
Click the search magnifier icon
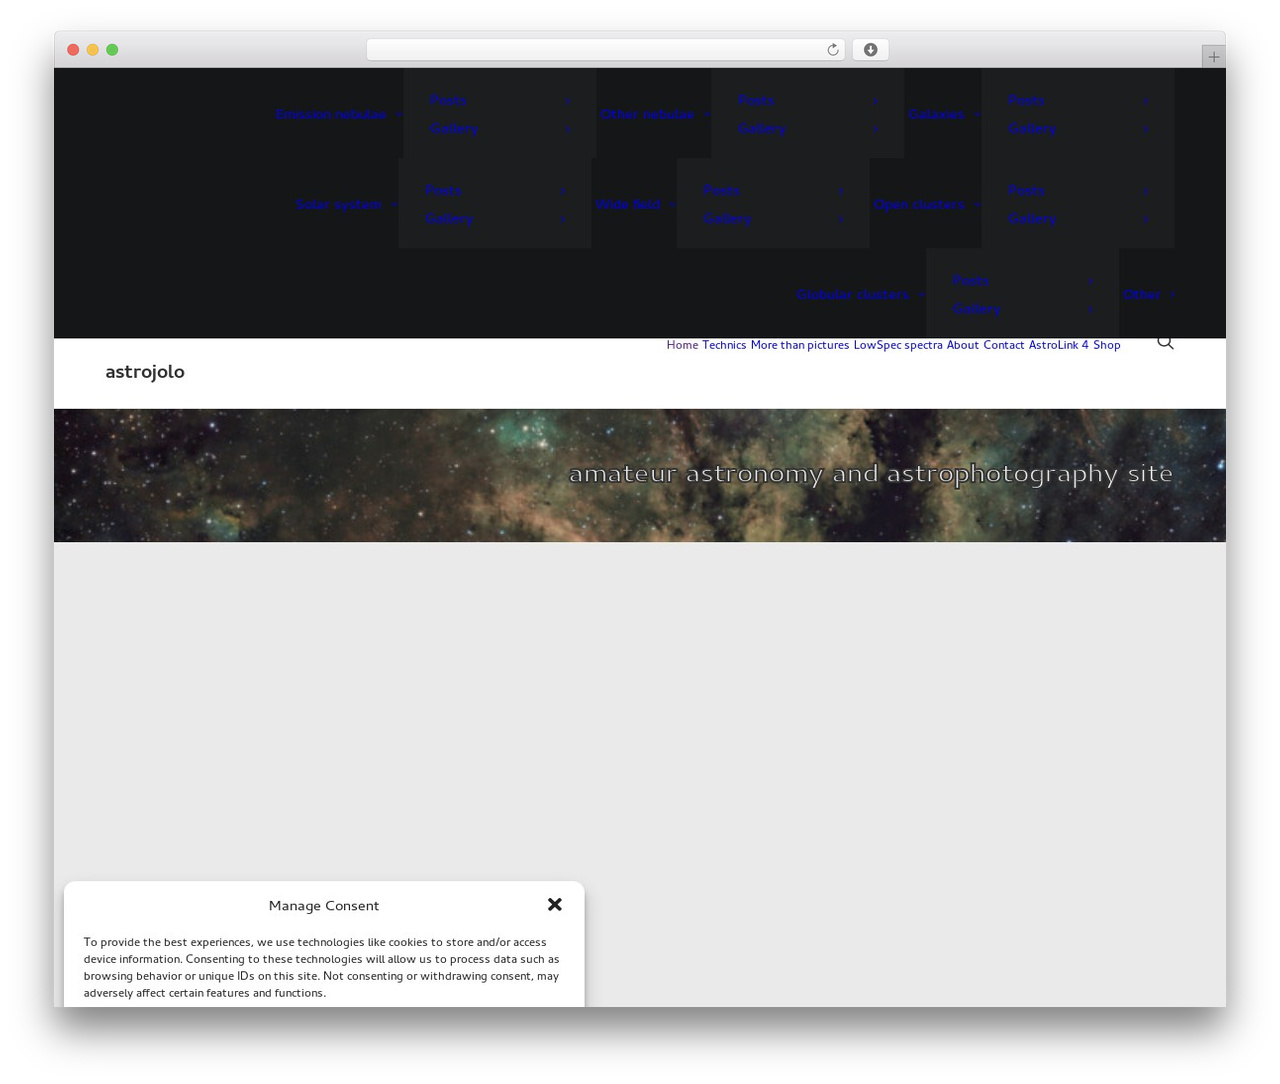pyautogui.click(x=1165, y=343)
